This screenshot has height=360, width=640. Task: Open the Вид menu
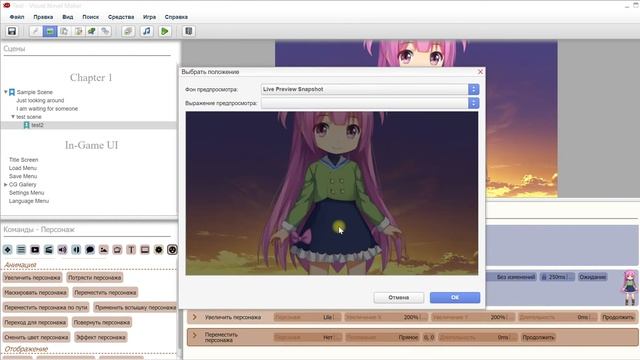[x=68, y=17]
